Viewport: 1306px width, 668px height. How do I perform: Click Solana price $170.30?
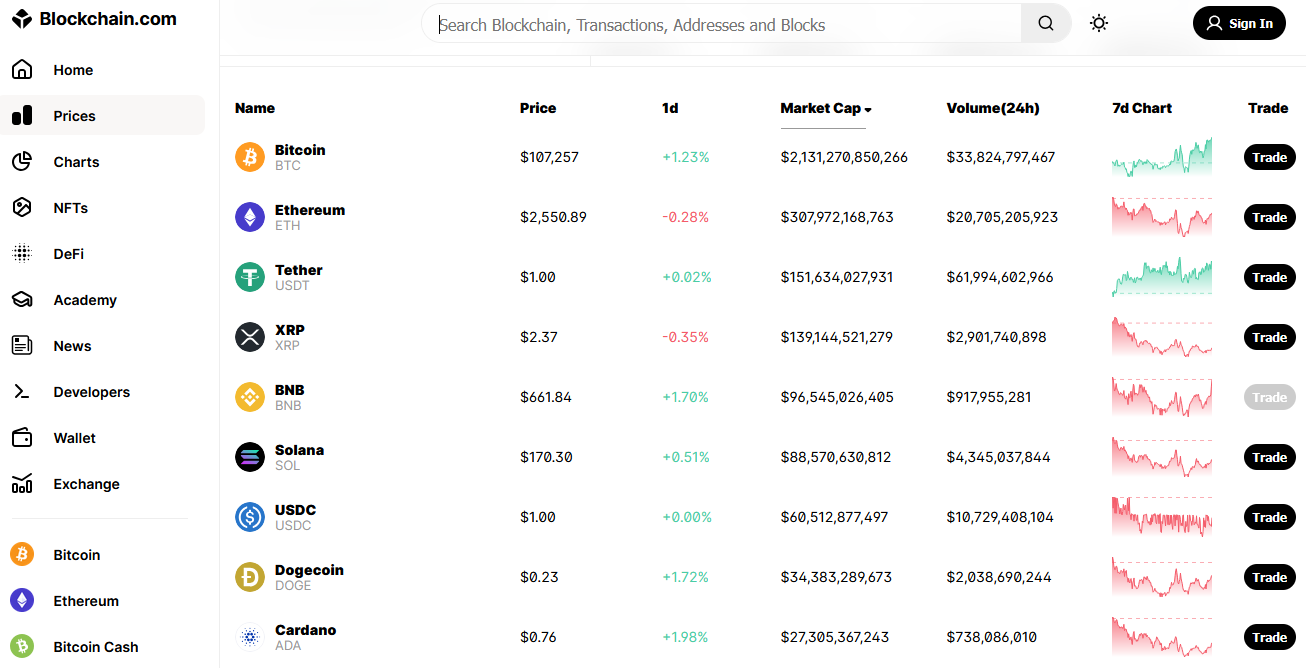(x=546, y=457)
